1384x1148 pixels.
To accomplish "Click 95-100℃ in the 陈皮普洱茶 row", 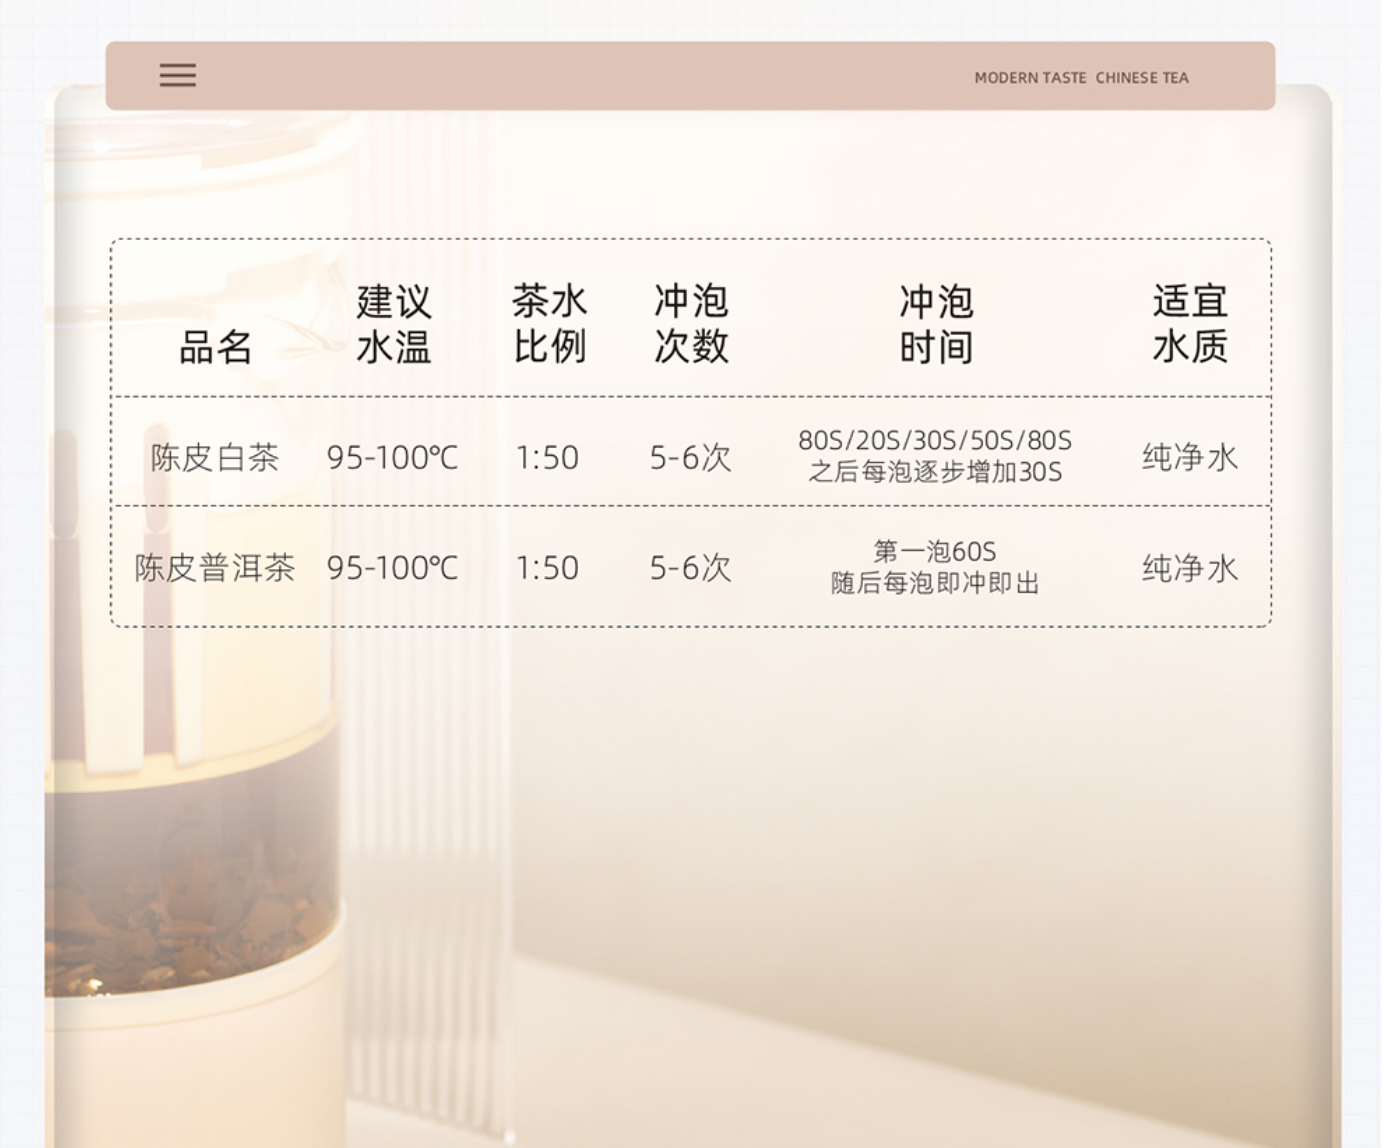I will (x=392, y=568).
